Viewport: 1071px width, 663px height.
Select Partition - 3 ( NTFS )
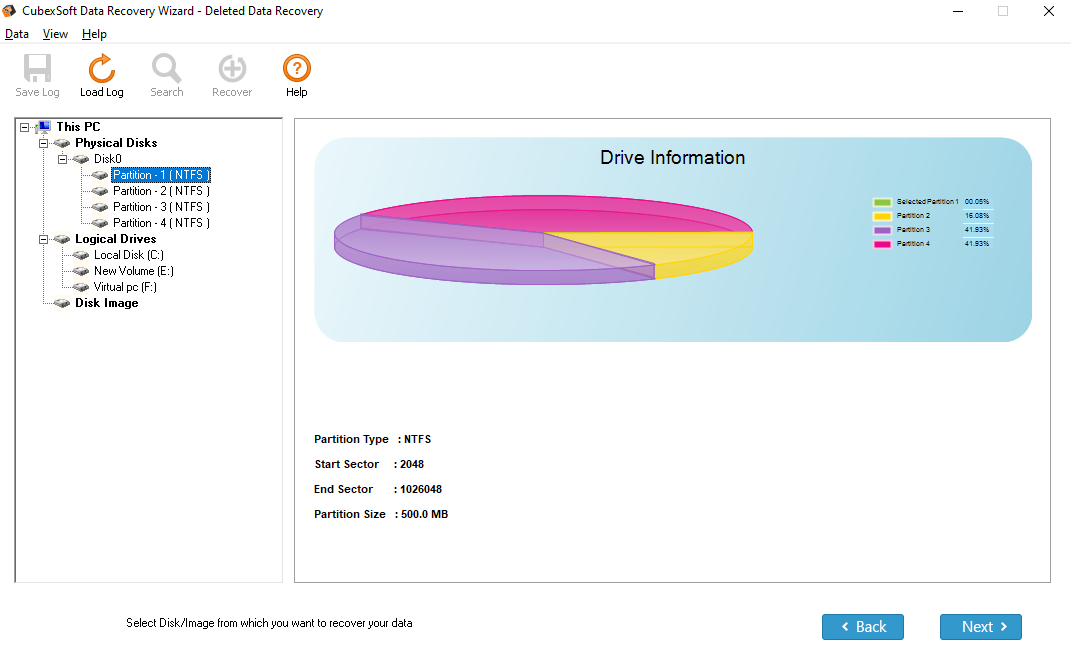click(161, 207)
